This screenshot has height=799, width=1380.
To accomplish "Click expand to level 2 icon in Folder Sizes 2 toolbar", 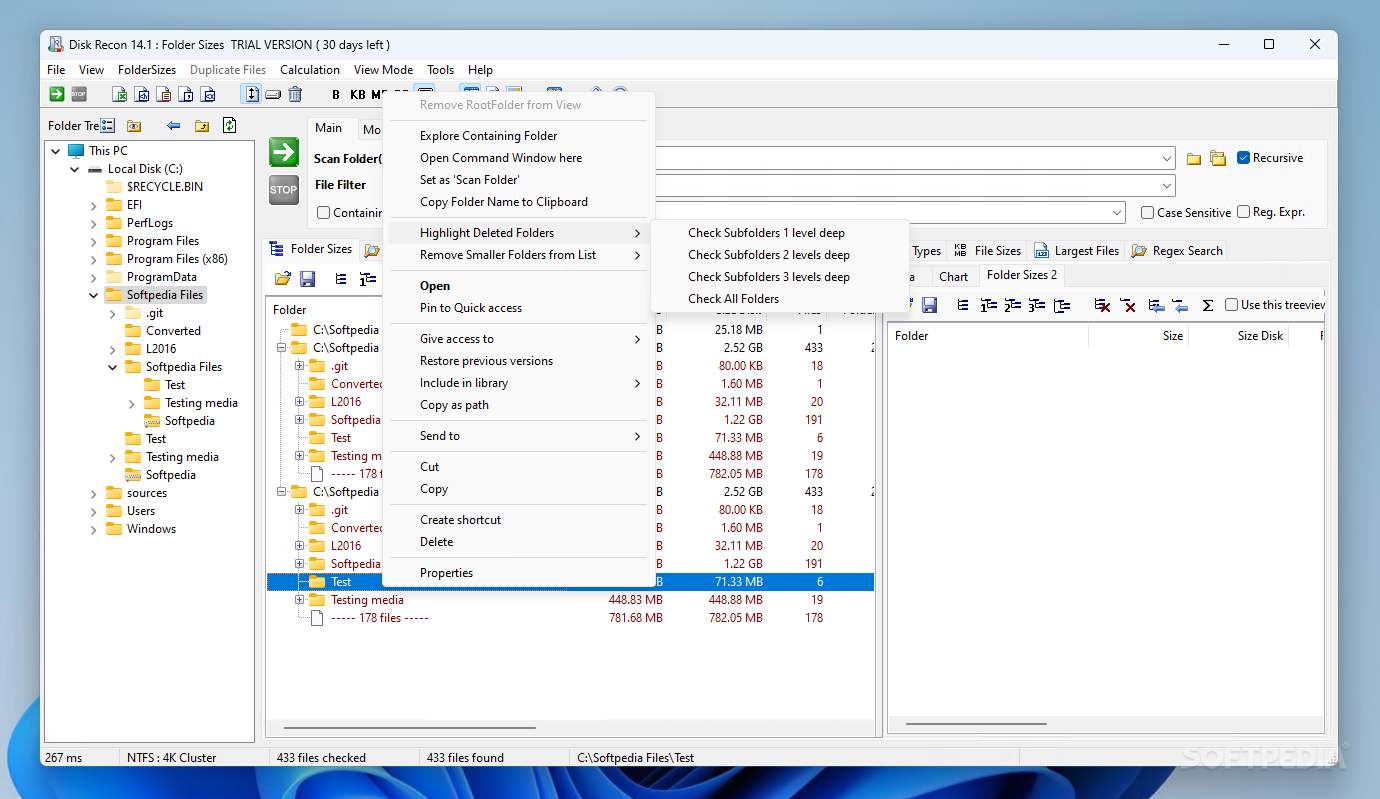I will coord(1013,305).
